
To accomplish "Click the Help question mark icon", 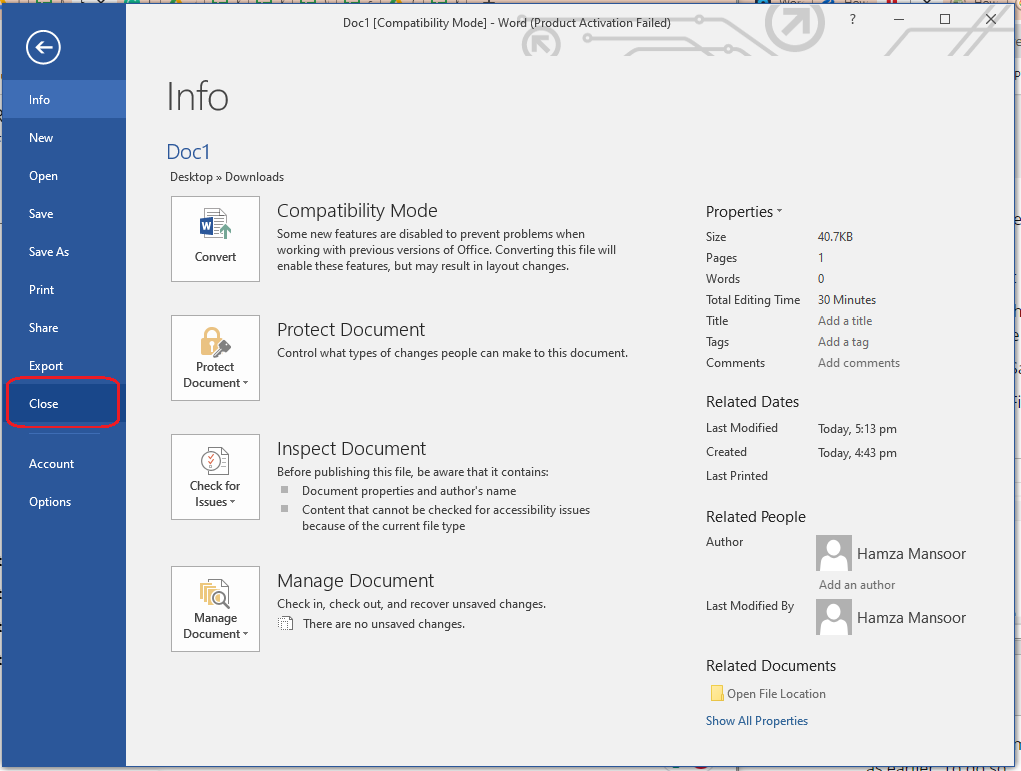I will (852, 20).
